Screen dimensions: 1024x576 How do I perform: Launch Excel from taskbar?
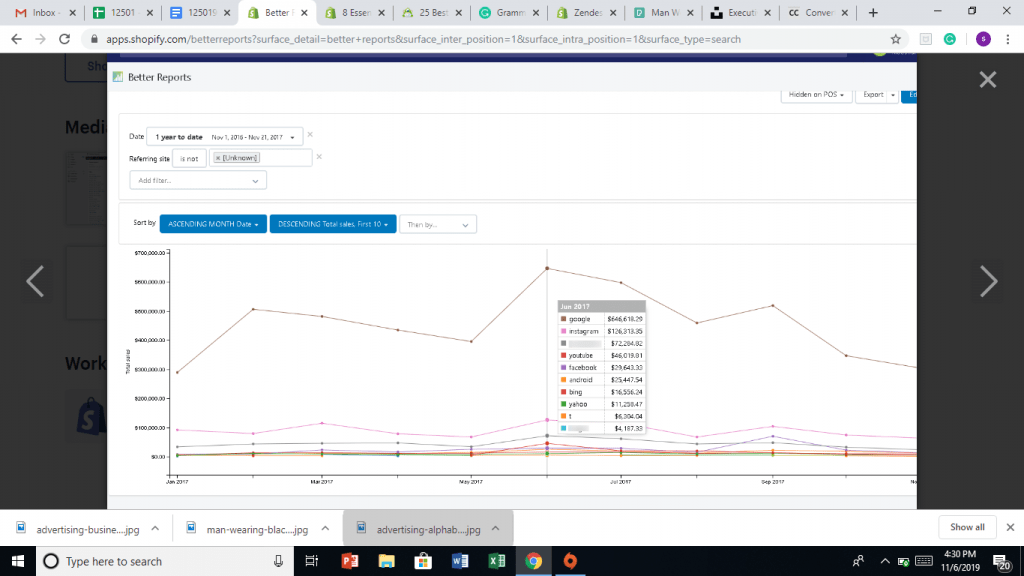click(496, 561)
